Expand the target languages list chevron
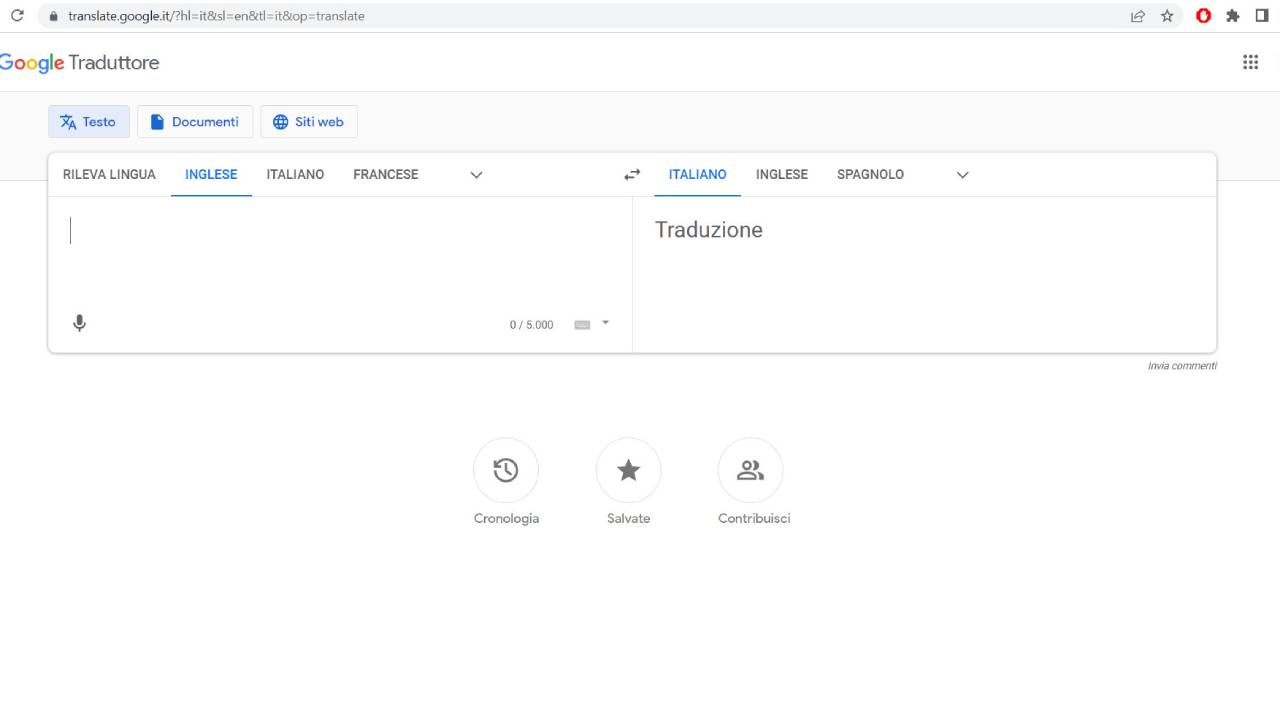This screenshot has height=720, width=1280. coord(962,175)
